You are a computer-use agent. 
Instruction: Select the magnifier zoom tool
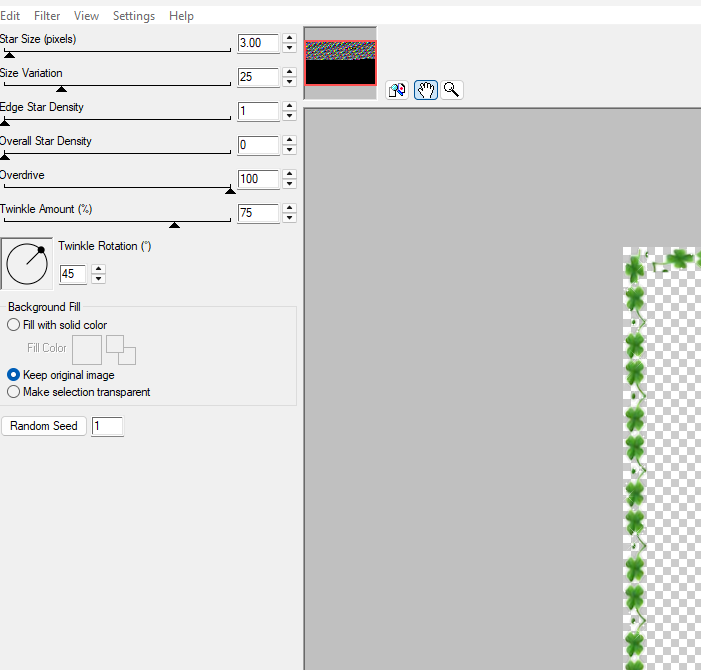pyautogui.click(x=452, y=90)
